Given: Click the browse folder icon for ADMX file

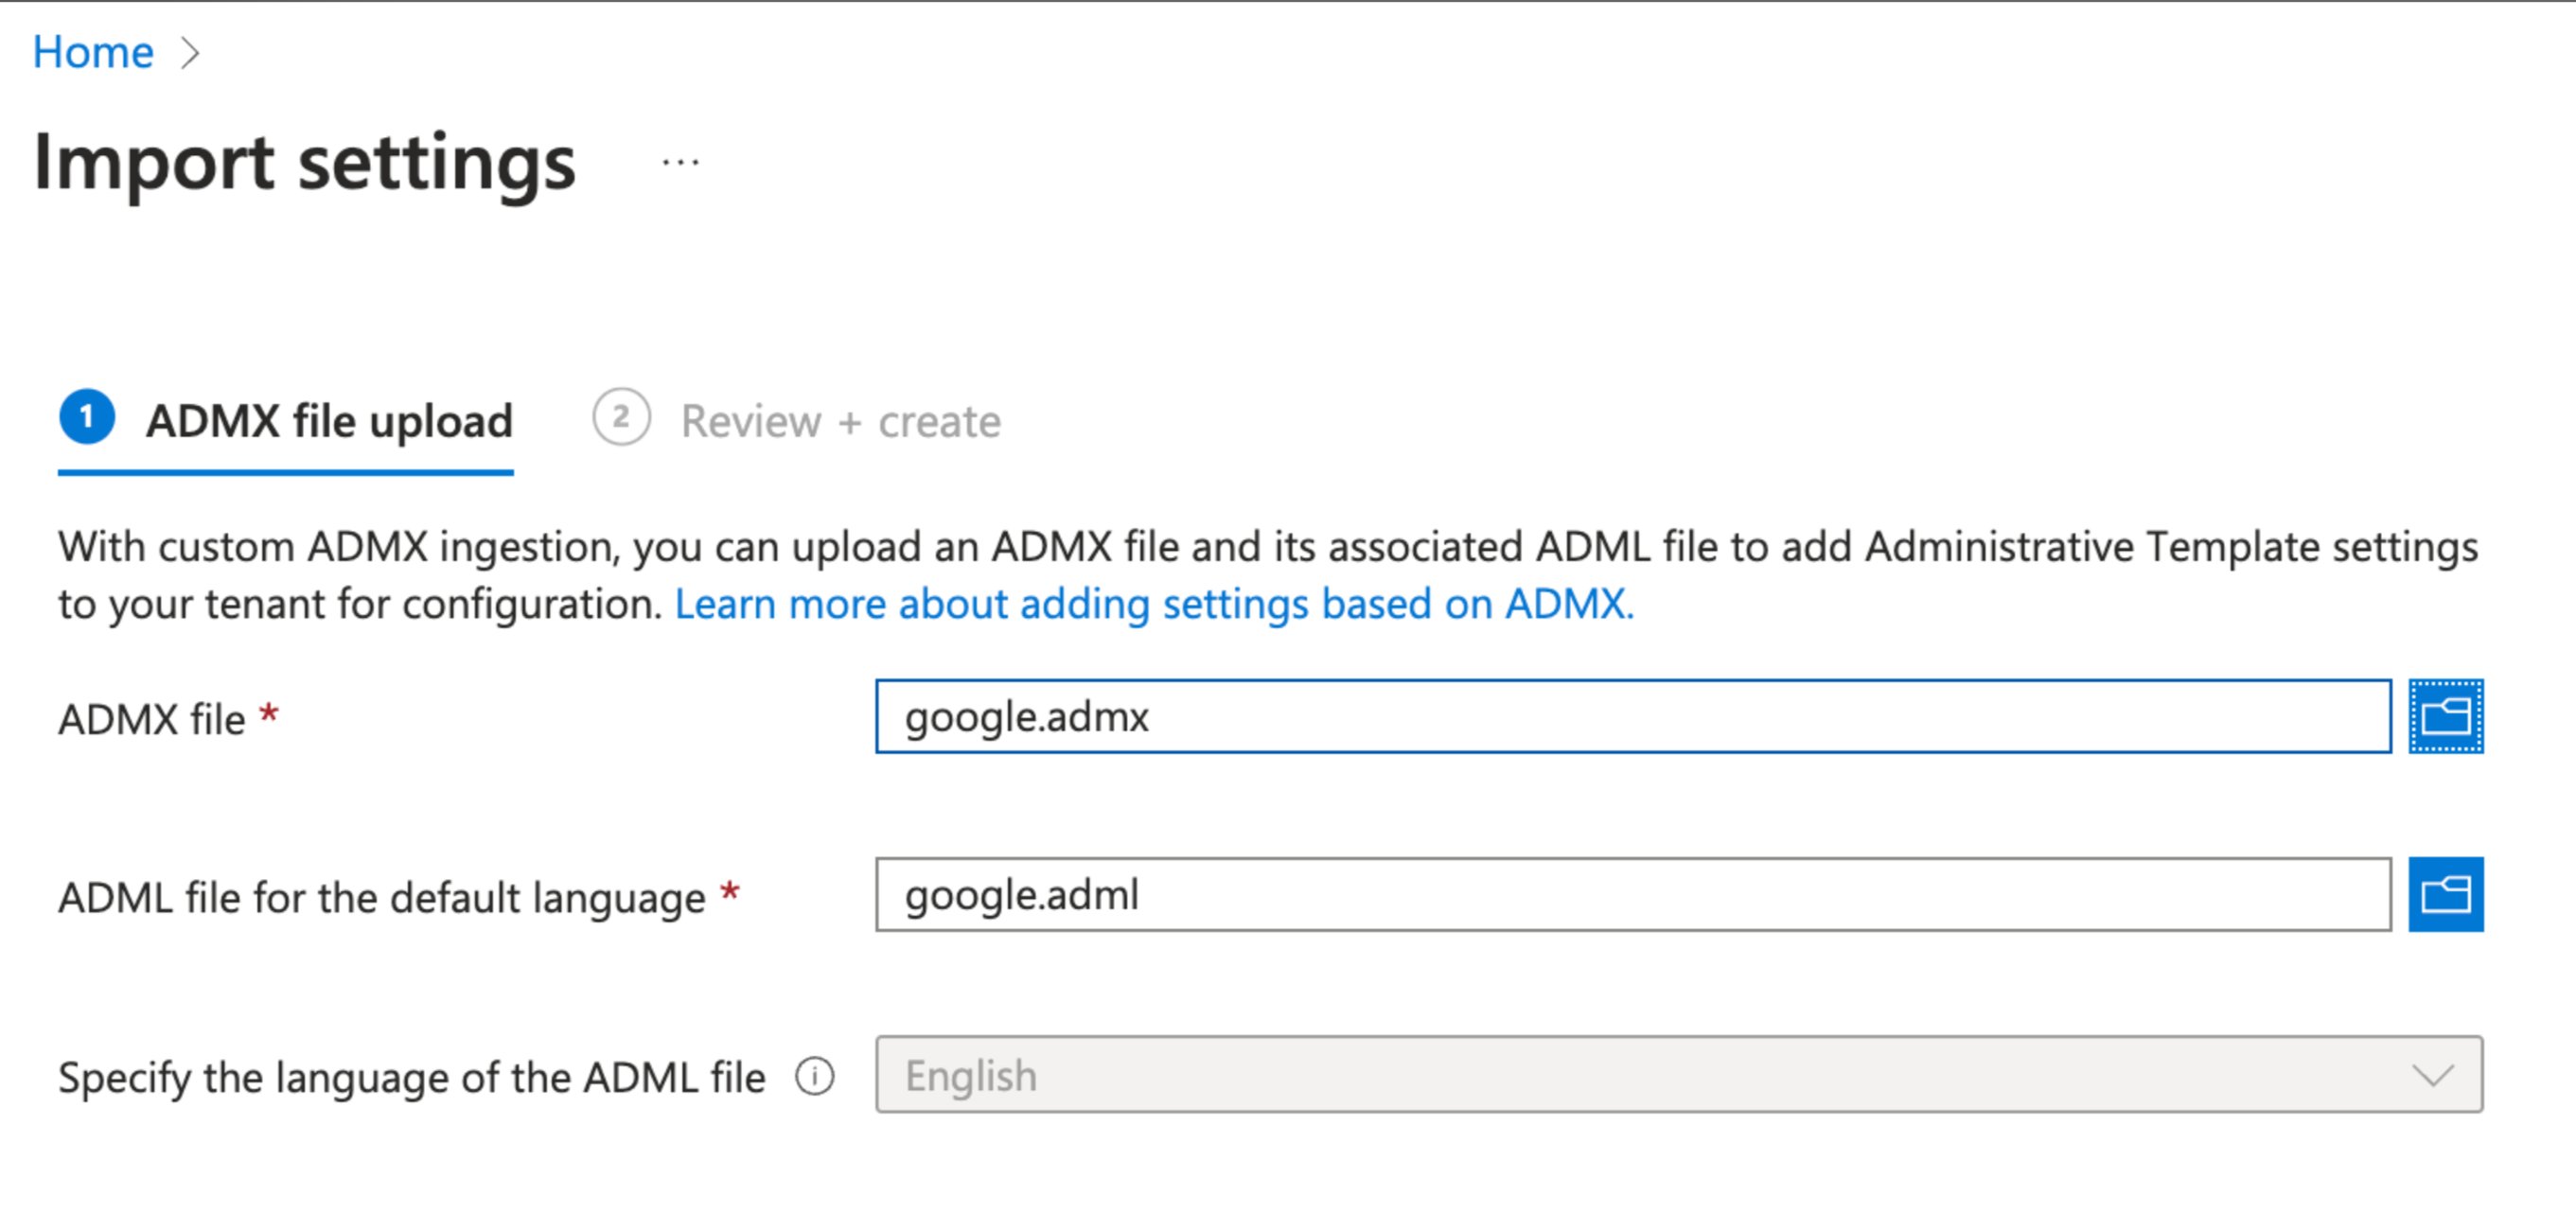Looking at the screenshot, I should [2445, 716].
